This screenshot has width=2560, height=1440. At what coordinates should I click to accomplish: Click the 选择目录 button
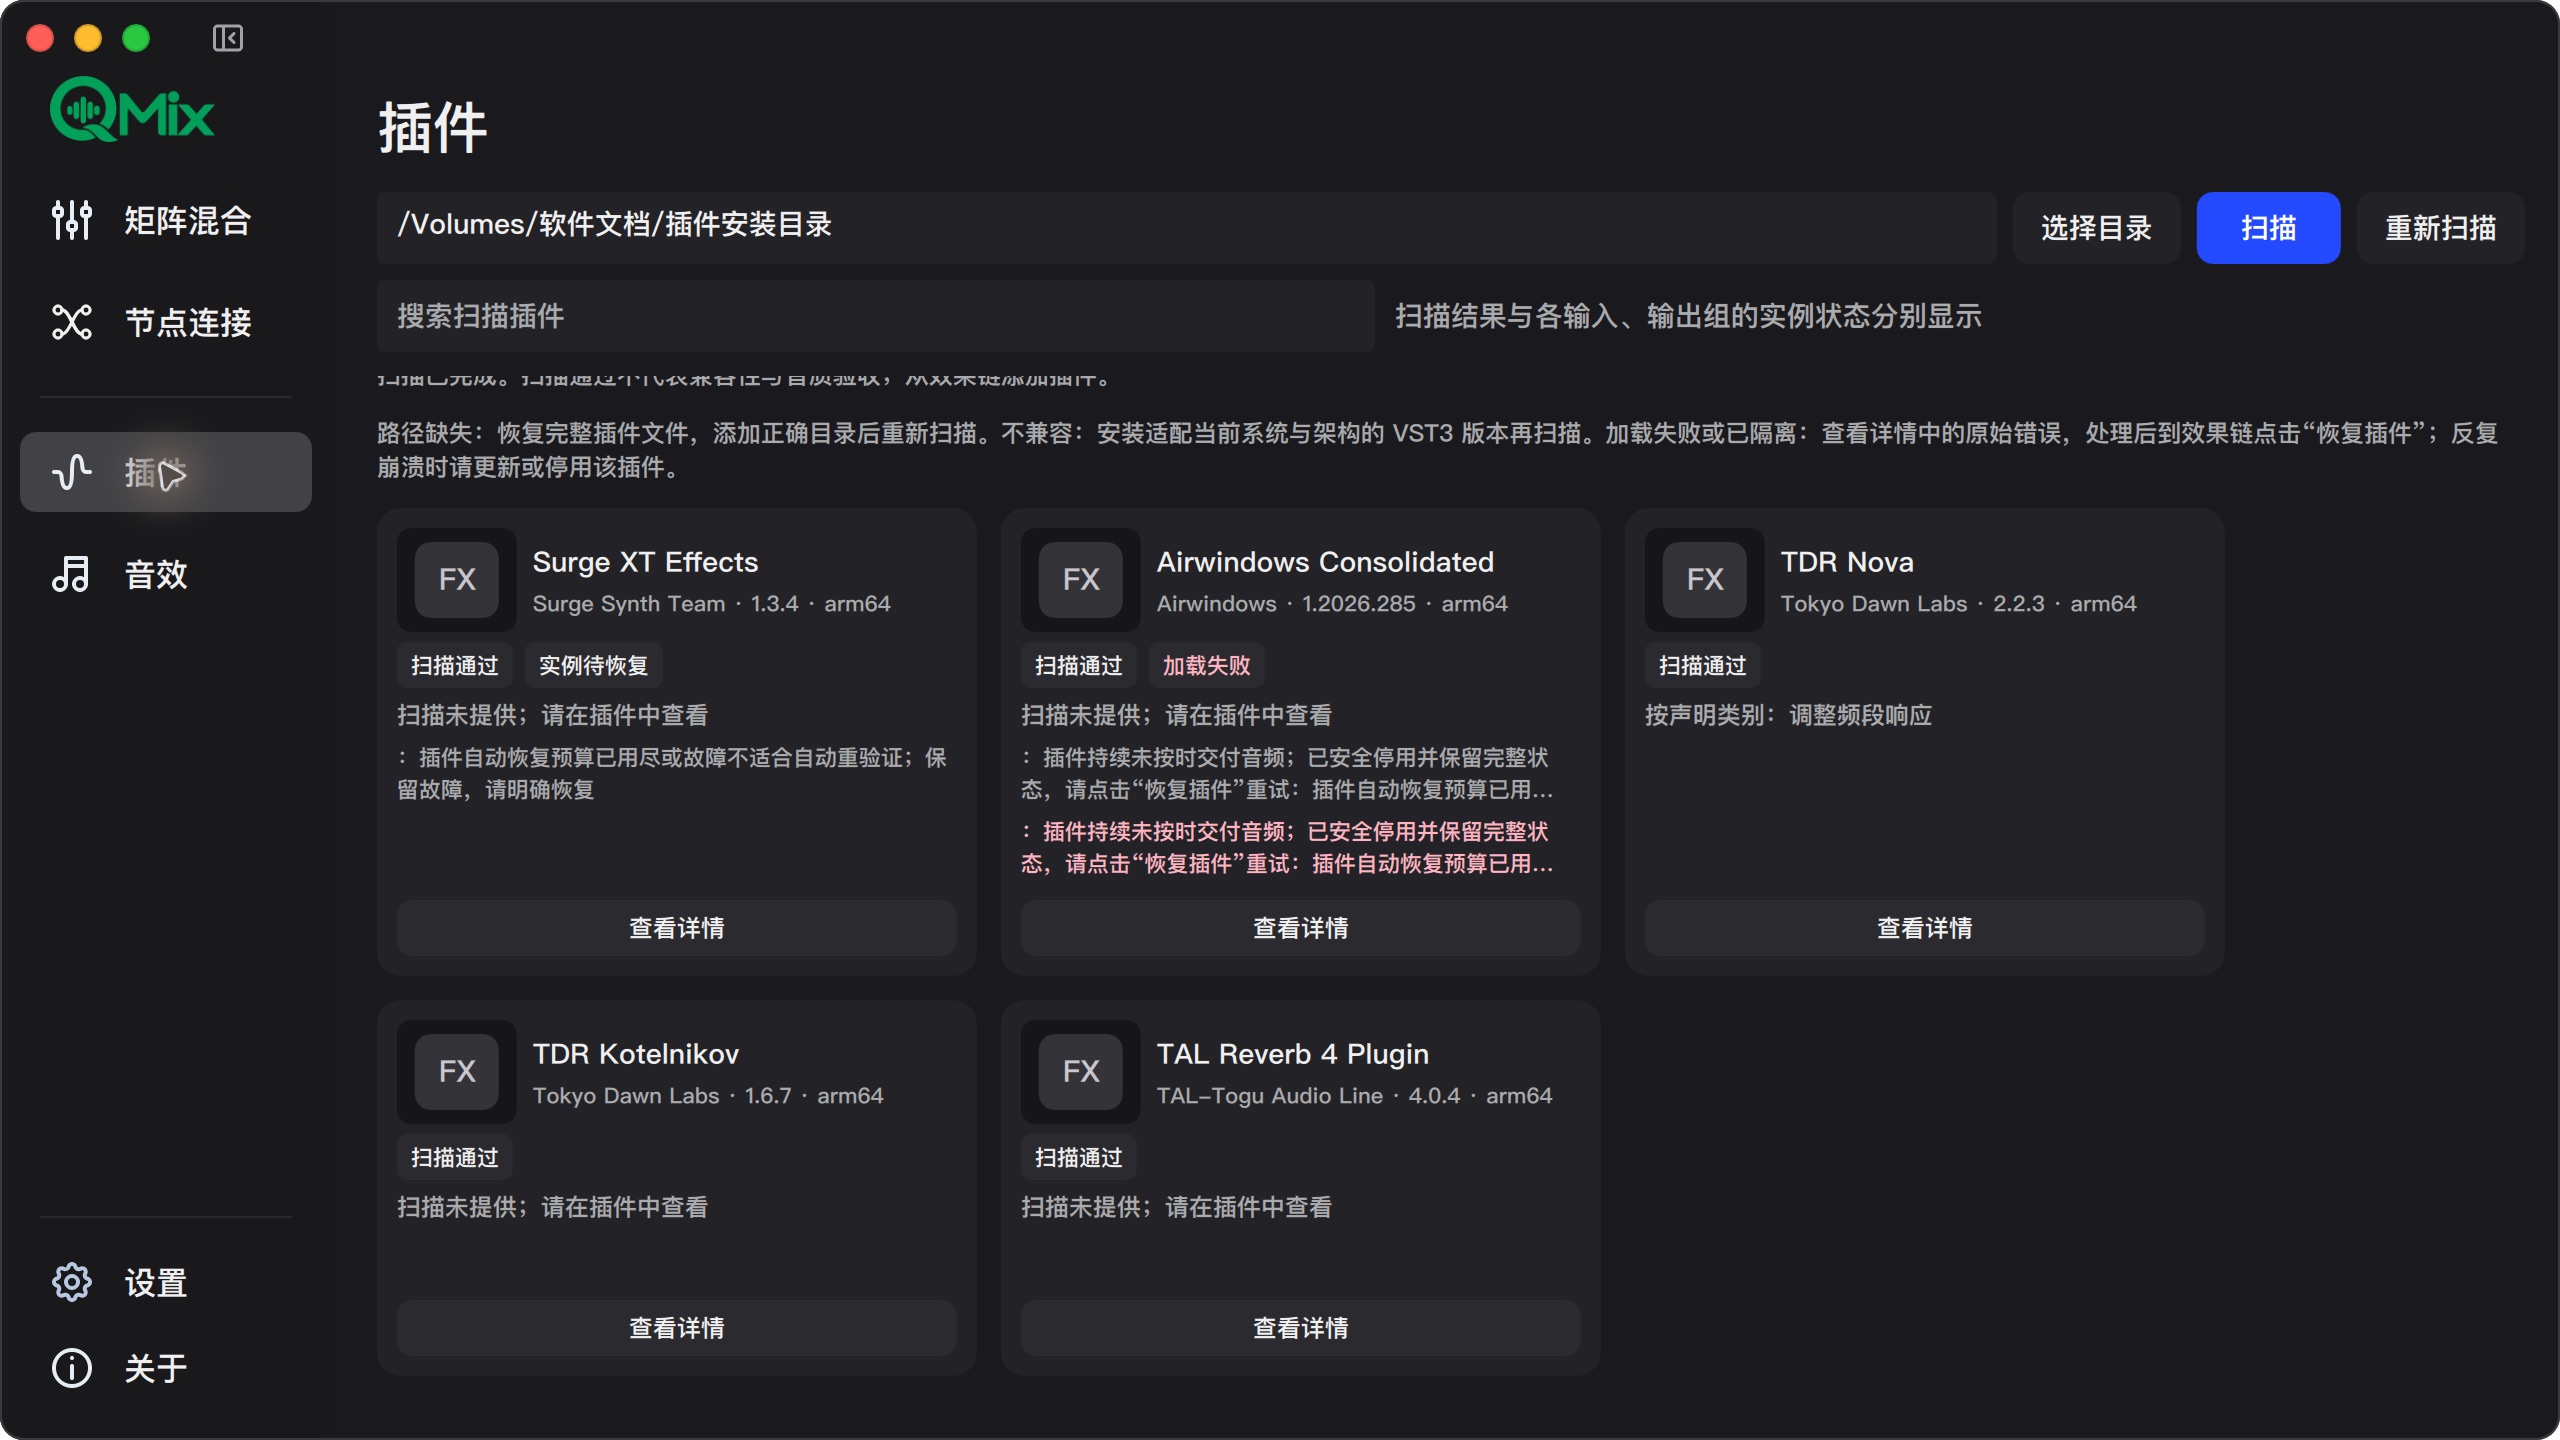2096,228
